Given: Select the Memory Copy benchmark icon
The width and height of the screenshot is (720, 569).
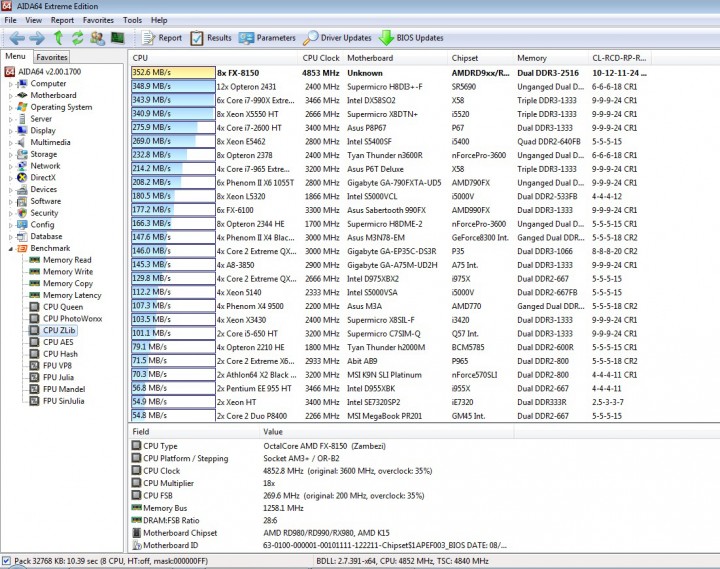Looking at the screenshot, I should (34, 283).
